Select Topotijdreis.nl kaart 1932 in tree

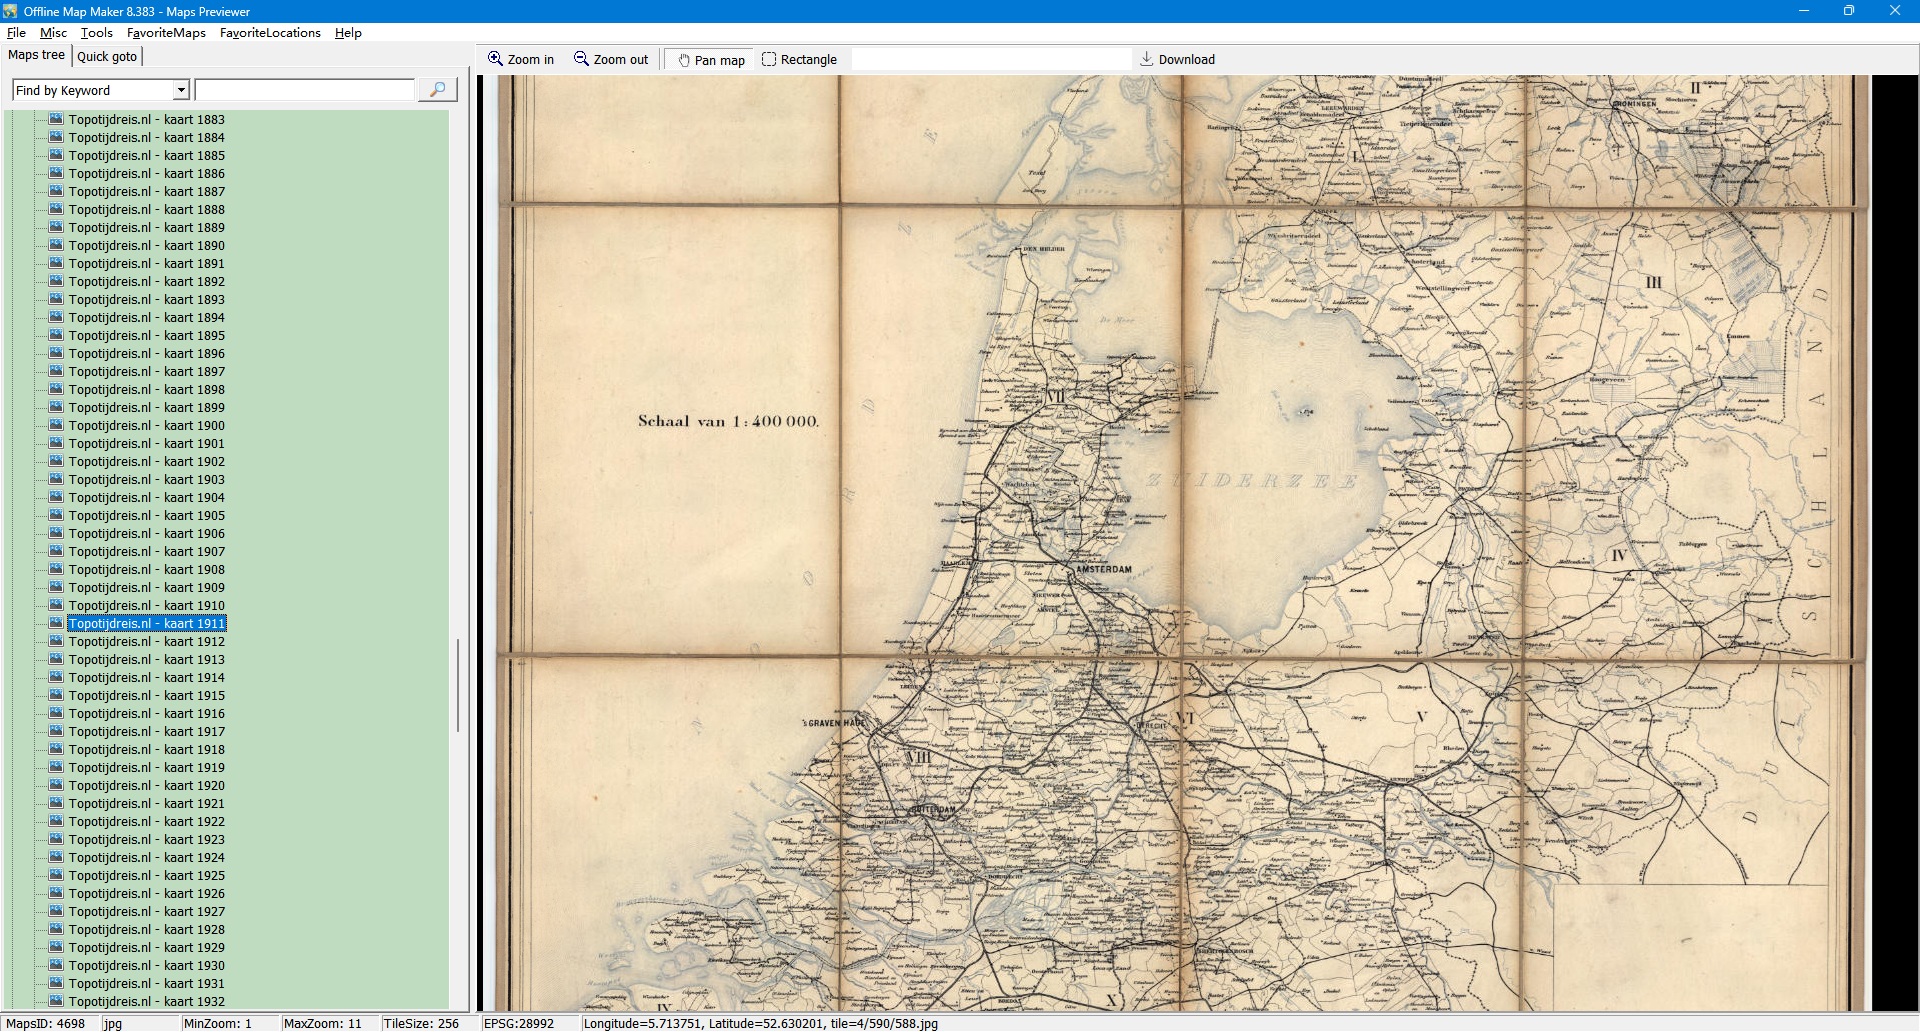click(x=146, y=1002)
